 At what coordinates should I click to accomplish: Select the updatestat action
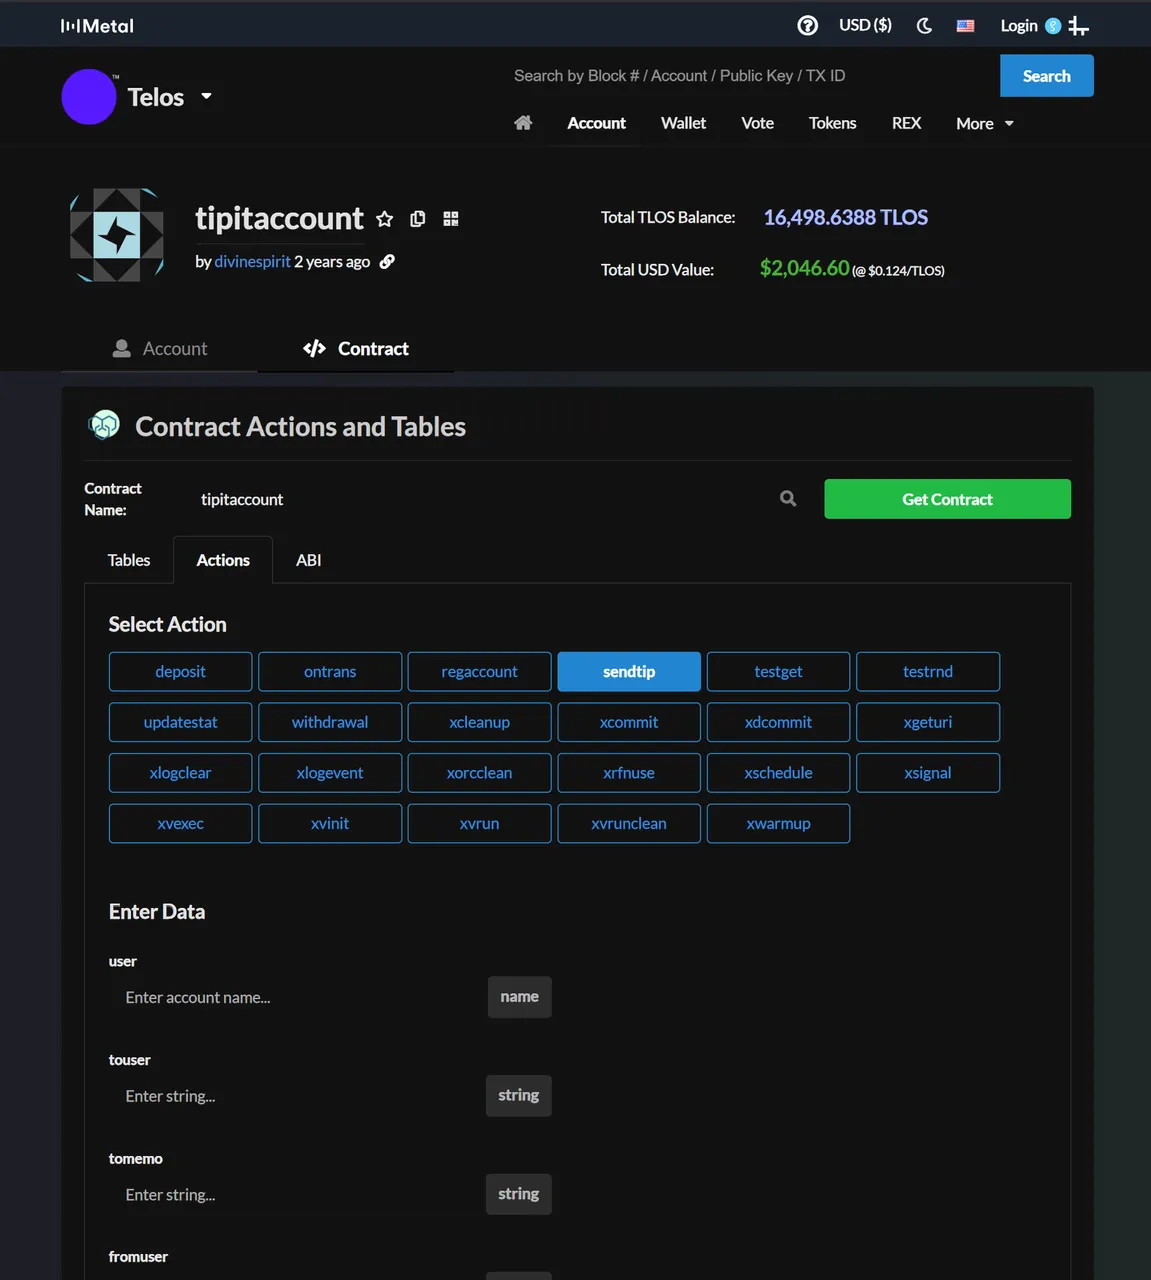(180, 722)
